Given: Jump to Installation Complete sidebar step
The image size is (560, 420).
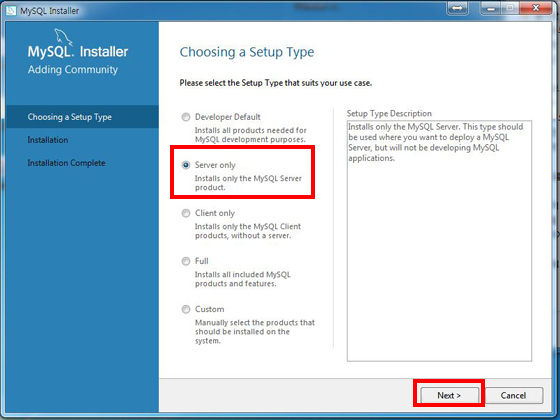Looking at the screenshot, I should 66,163.
